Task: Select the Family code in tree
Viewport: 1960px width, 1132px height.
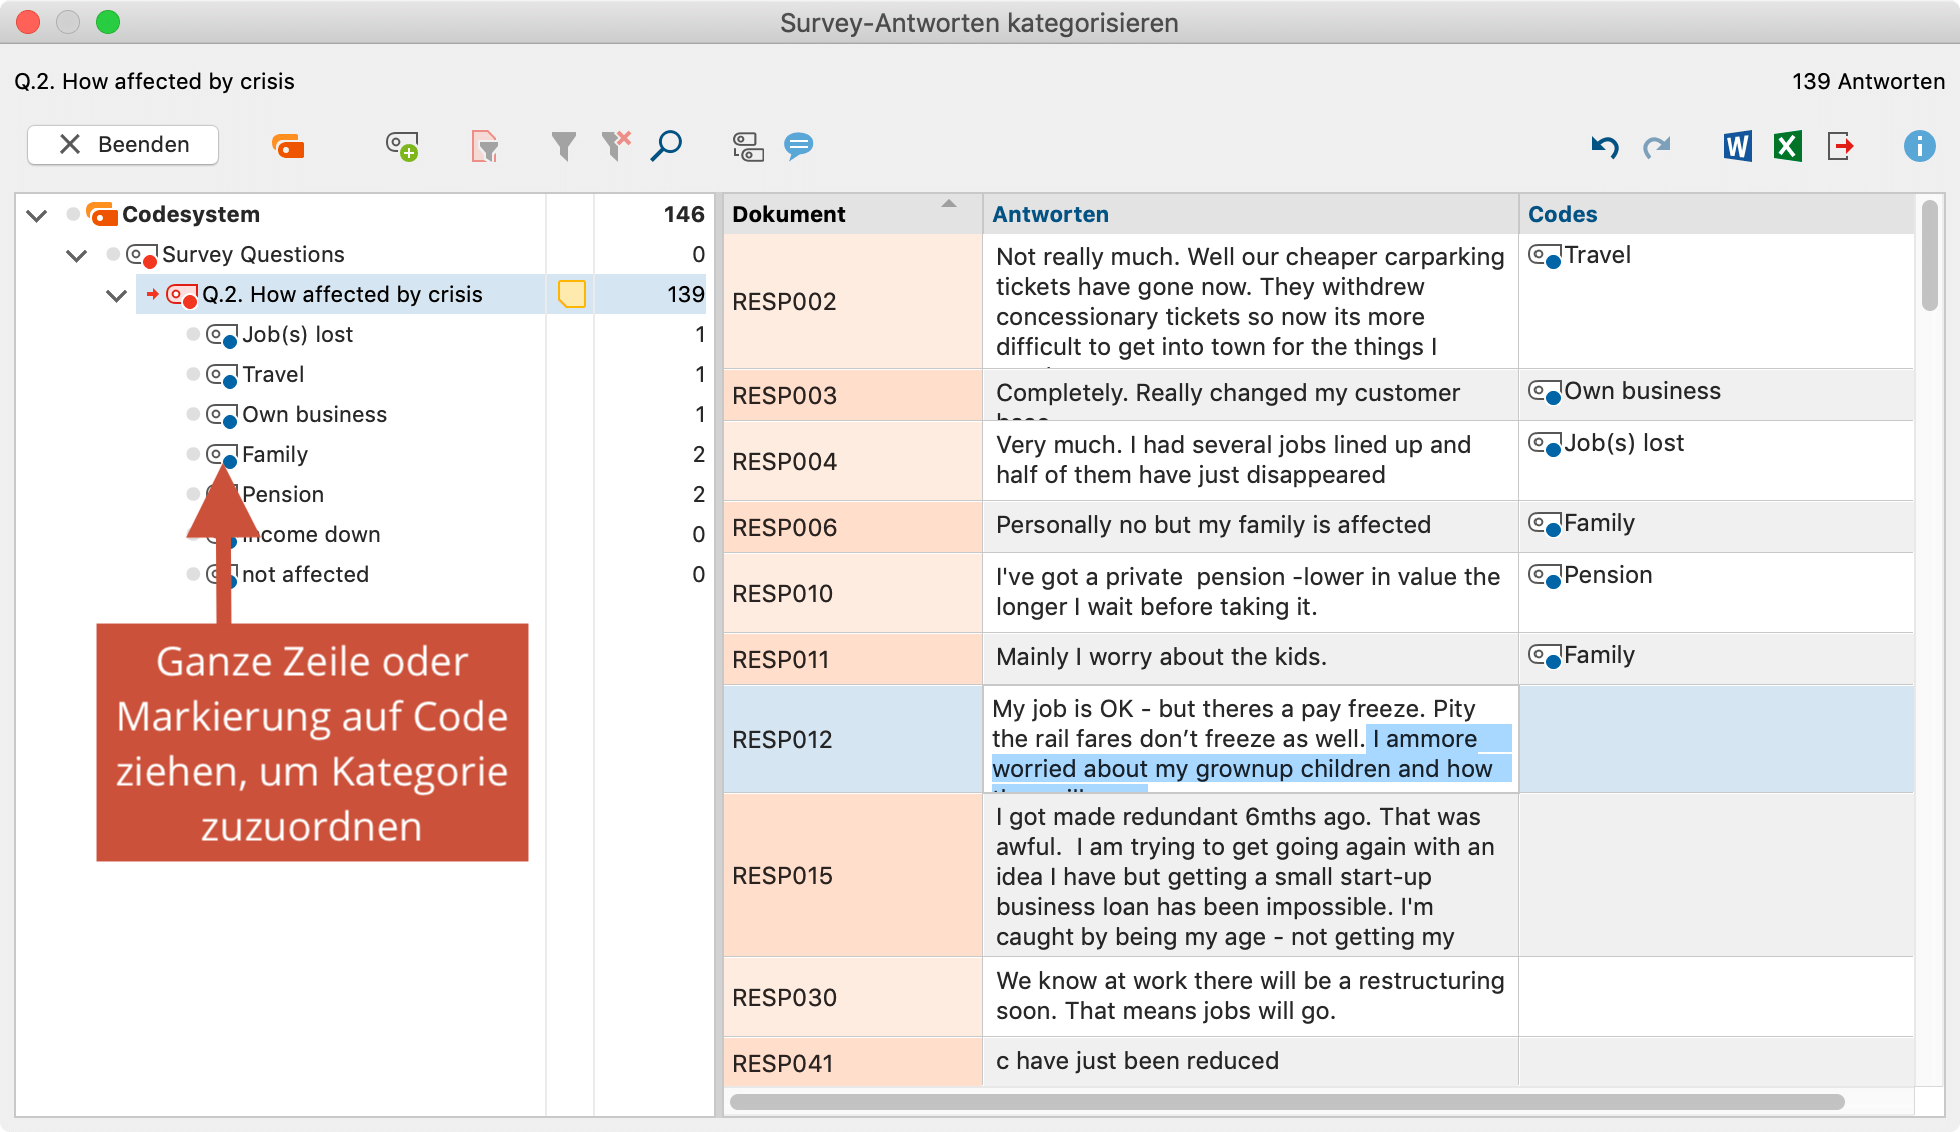Action: (275, 454)
